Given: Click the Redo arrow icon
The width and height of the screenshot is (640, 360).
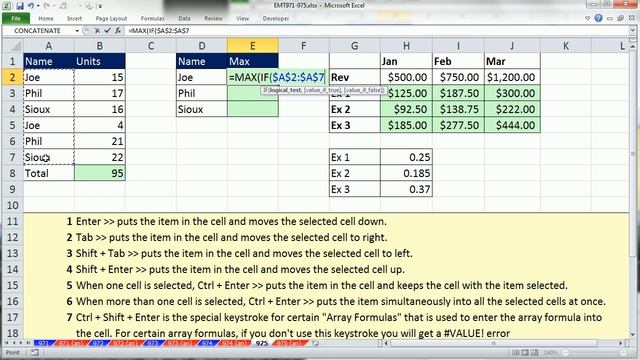Looking at the screenshot, I should pos(47,6).
